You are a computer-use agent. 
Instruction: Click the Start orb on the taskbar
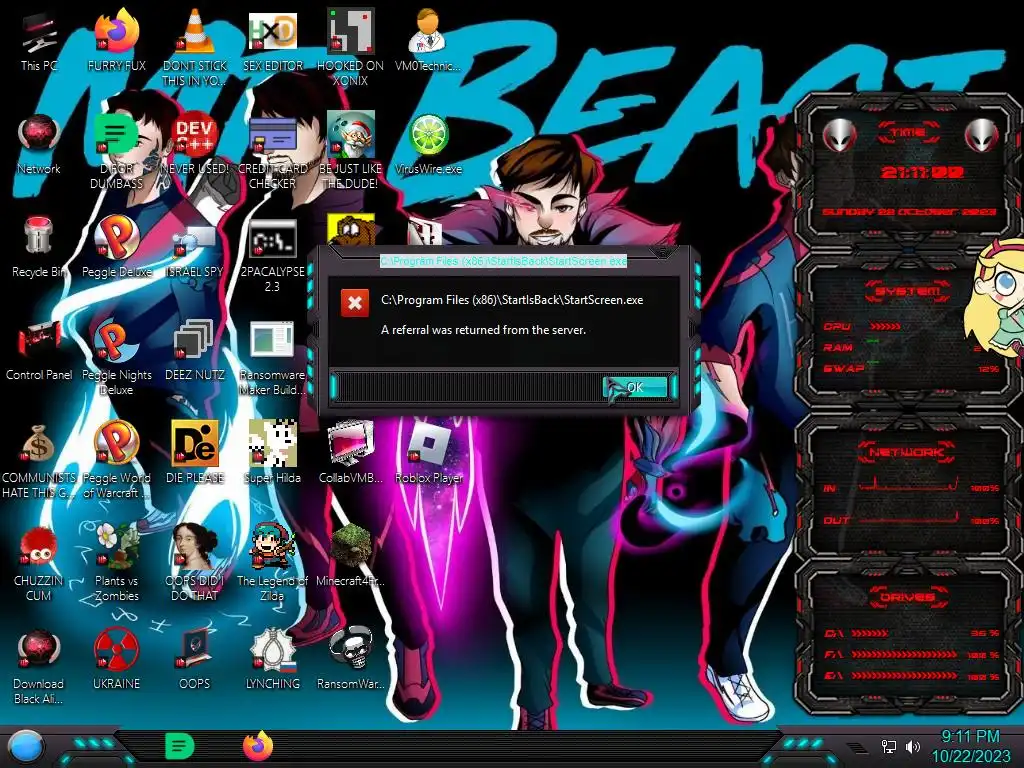[x=26, y=748]
